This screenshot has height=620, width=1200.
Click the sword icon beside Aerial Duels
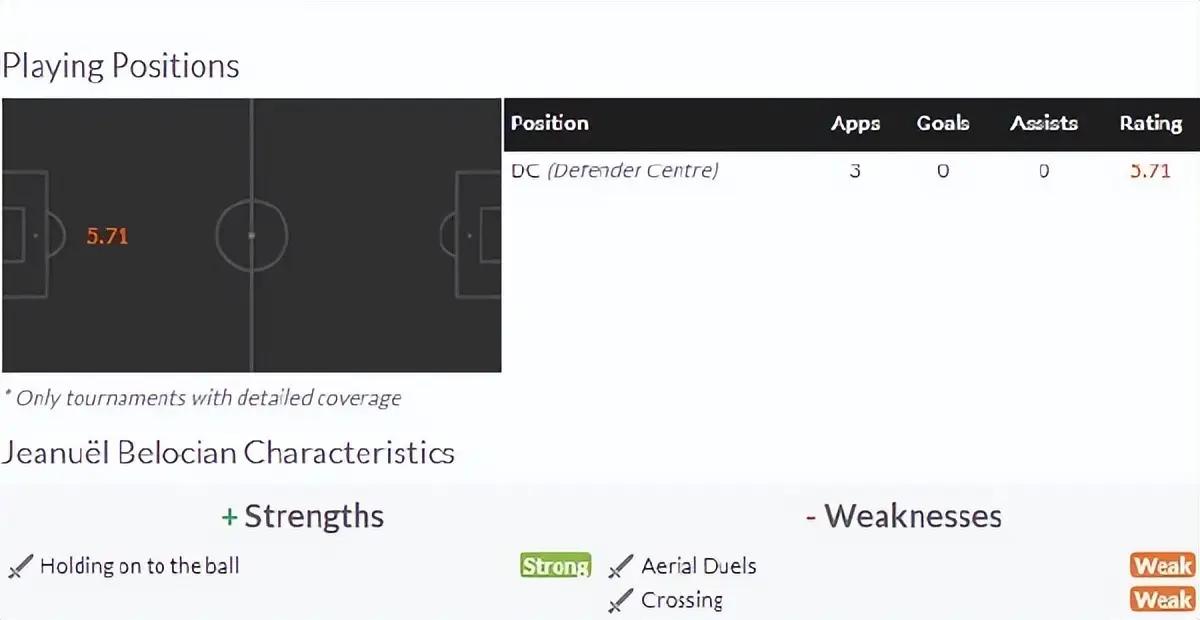point(621,567)
